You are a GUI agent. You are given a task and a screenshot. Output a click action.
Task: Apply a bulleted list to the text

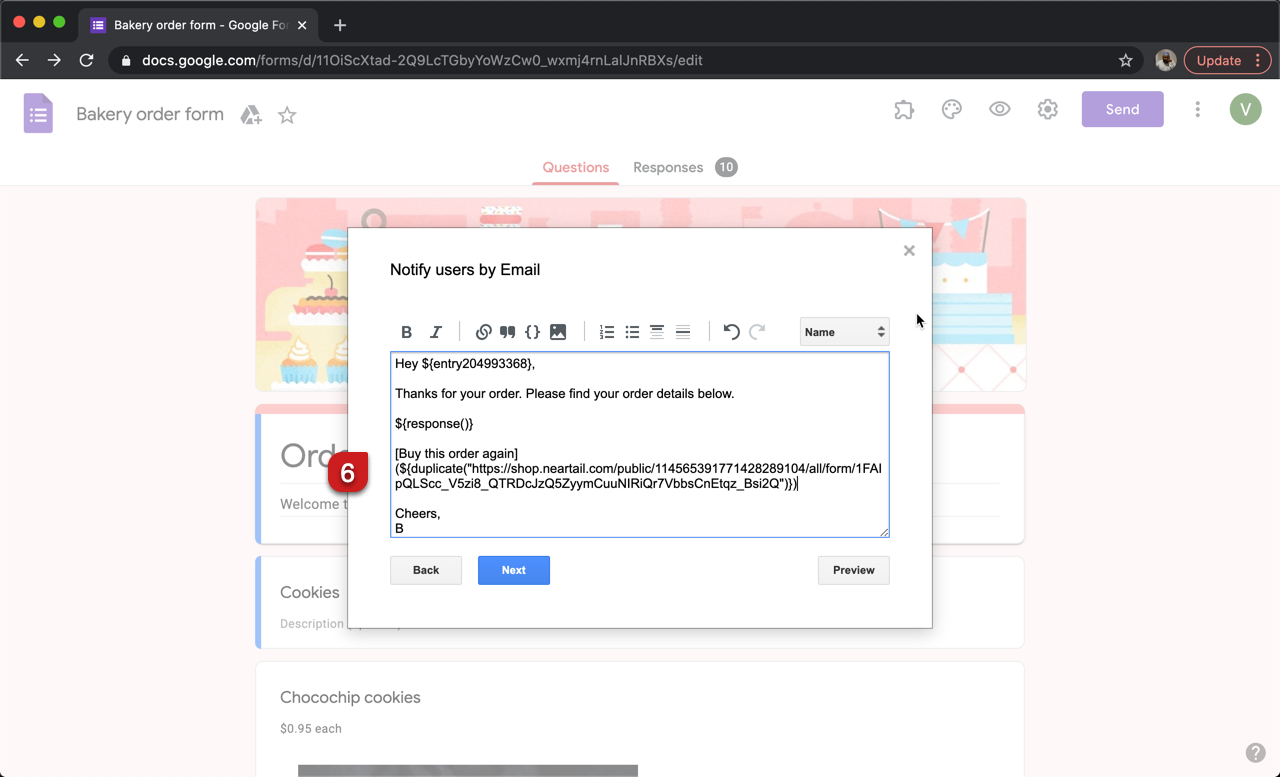632,331
